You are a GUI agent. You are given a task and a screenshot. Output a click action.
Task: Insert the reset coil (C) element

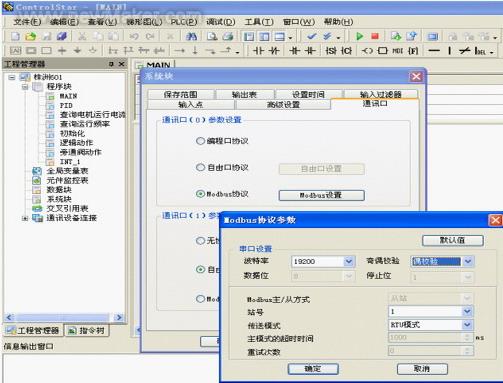point(347,51)
